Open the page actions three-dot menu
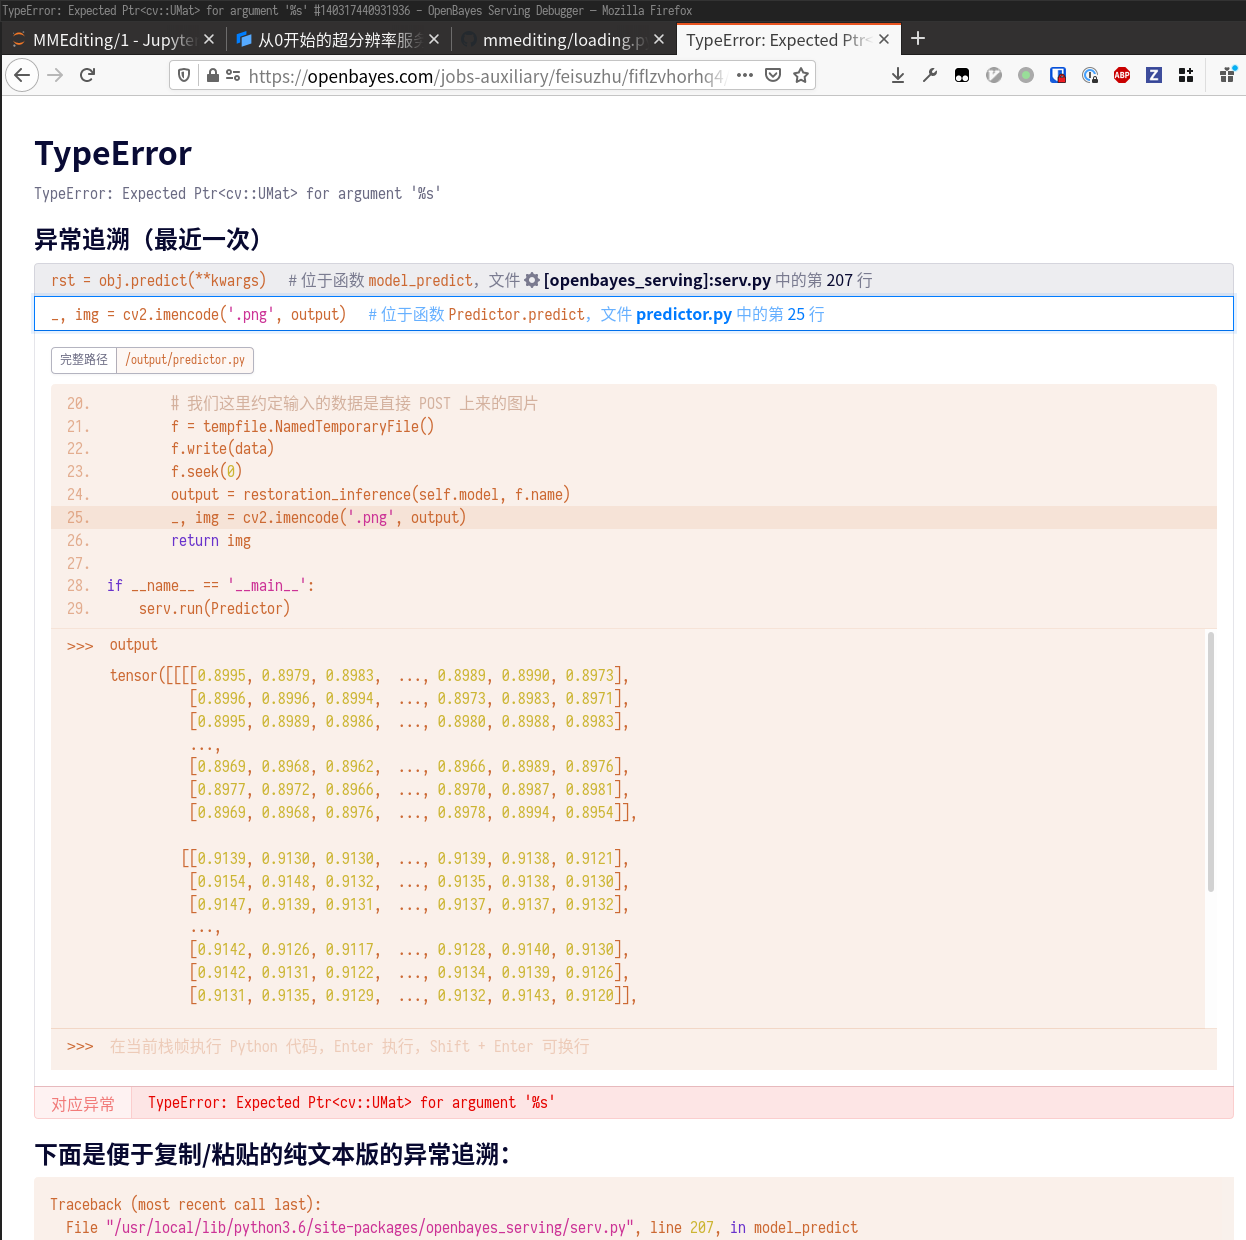Screen dimensions: 1246x1240 tap(745, 75)
